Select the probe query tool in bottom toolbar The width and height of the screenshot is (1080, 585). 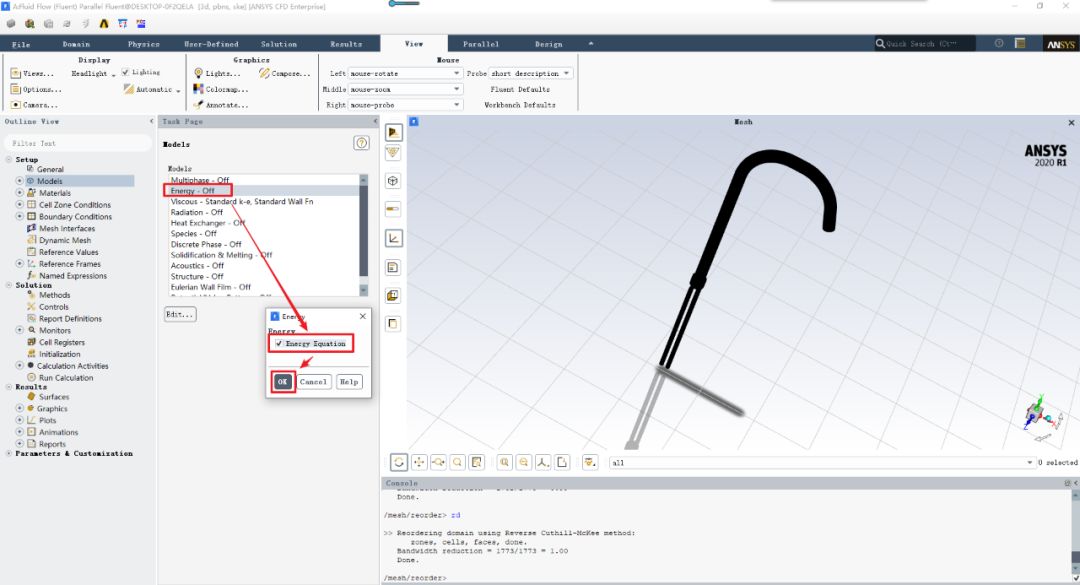coord(477,462)
